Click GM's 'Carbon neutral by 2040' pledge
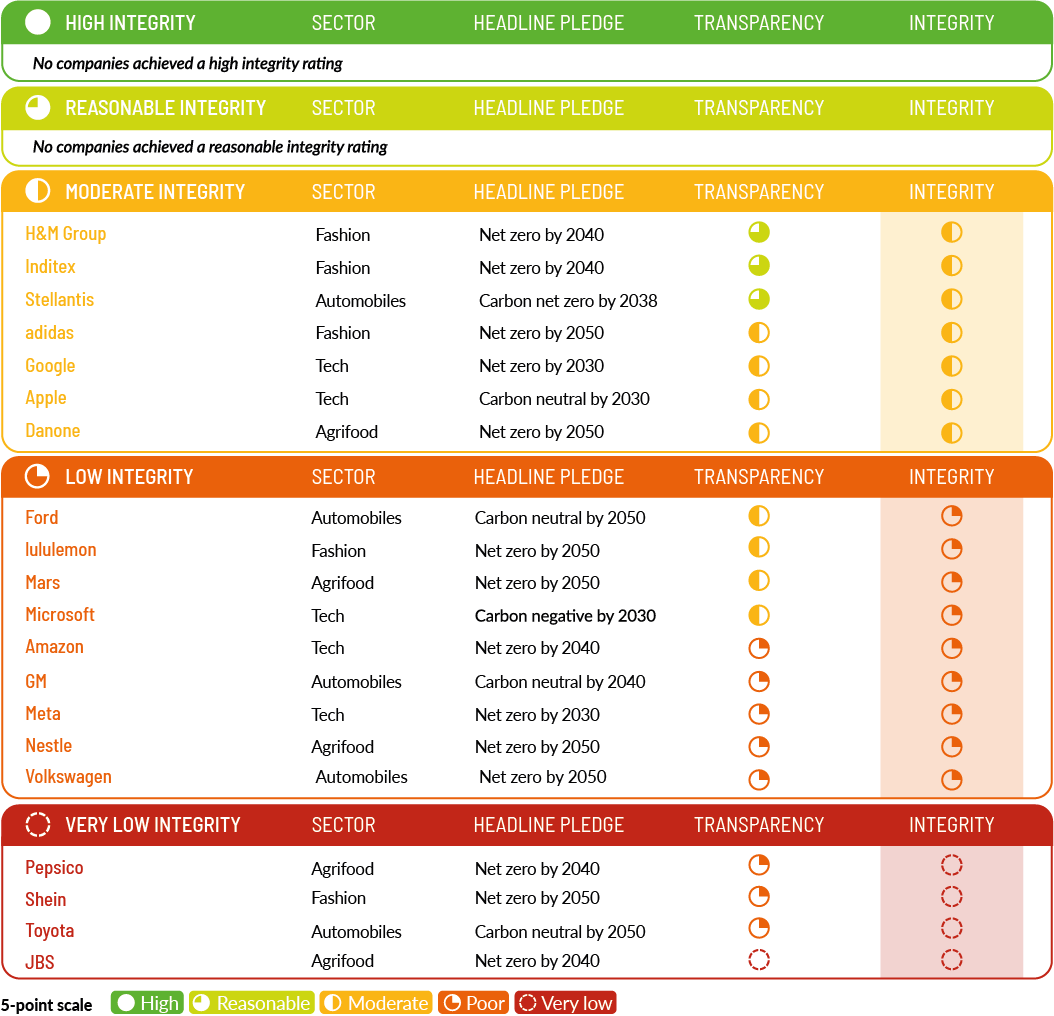 pyautogui.click(x=559, y=682)
